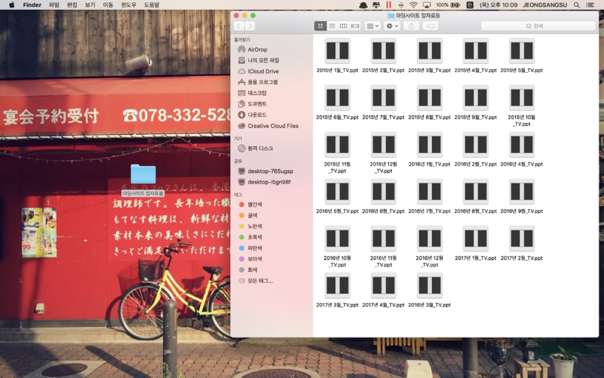This screenshot has height=378, width=604.
Task: Select the file 2017년 1월_TV.ppt
Action: click(x=475, y=244)
